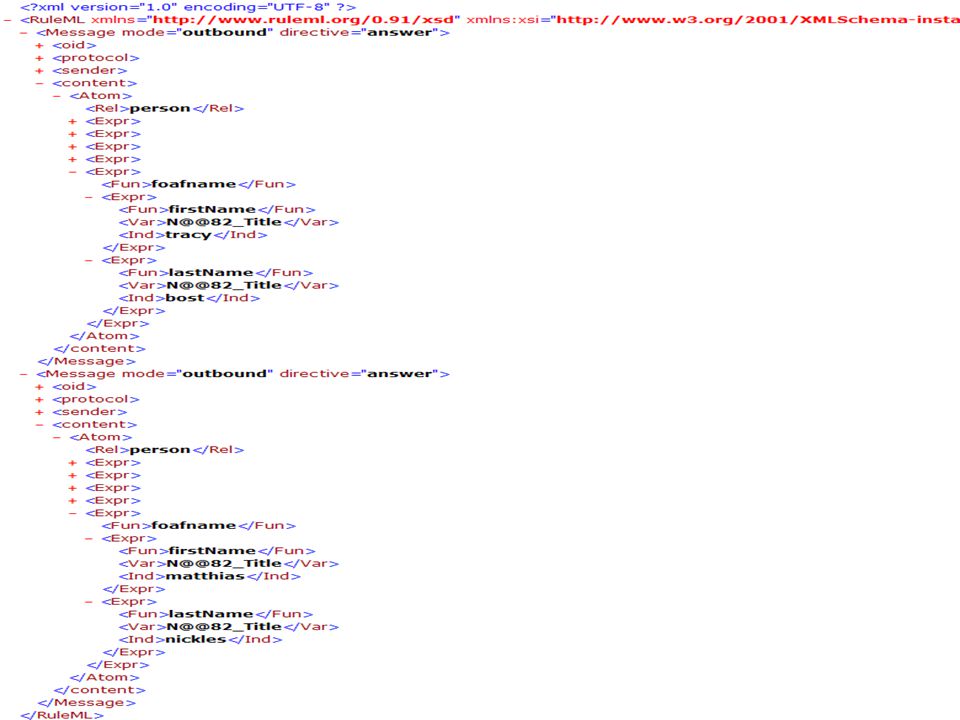Screen dimensions: 960x720
Task: Expand the fourth collapsed Expr in second Message
Action: coord(72,501)
